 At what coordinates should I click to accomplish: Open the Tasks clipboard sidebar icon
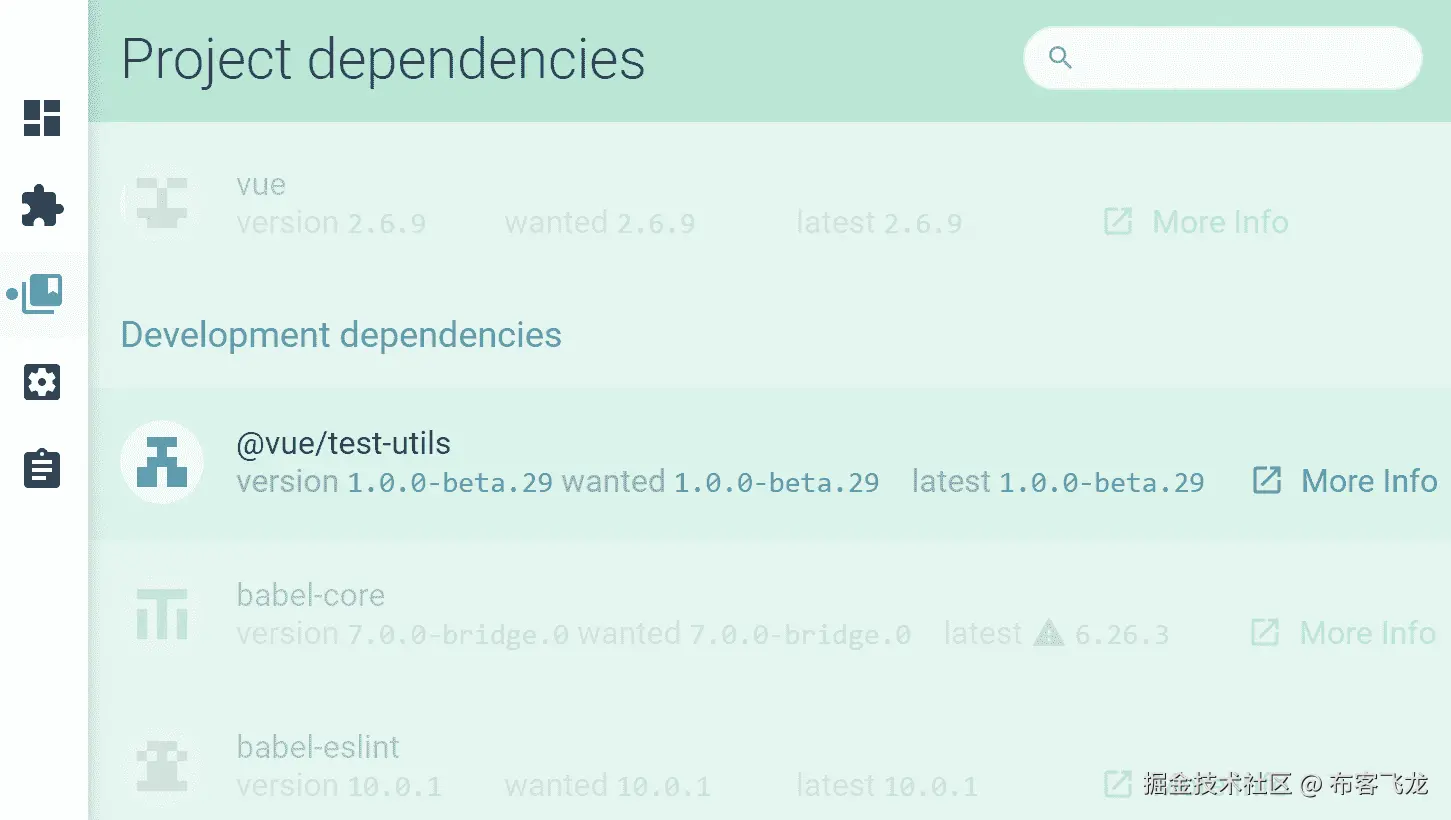click(x=42, y=469)
